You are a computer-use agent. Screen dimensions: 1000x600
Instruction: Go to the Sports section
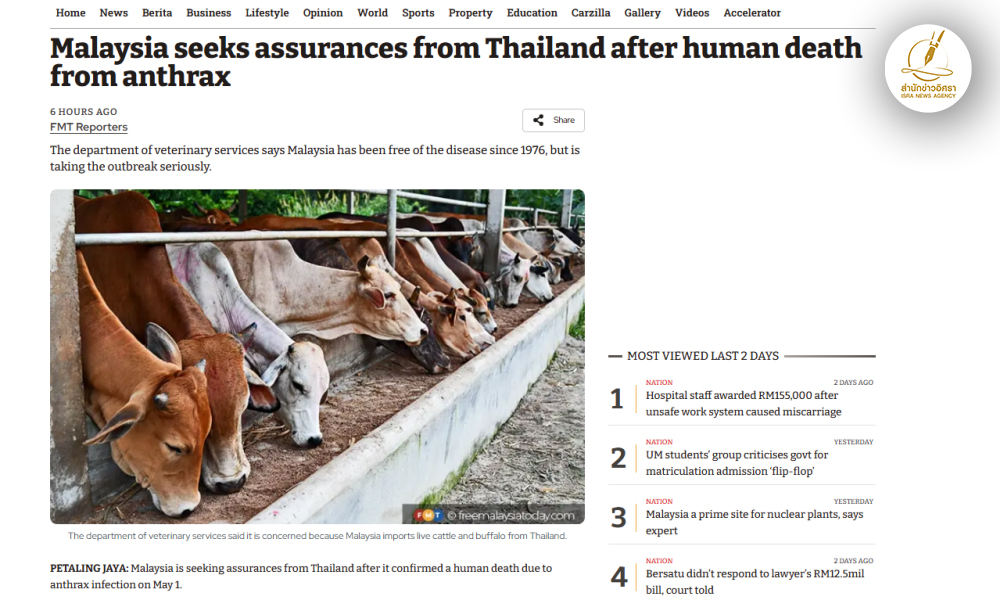point(418,13)
